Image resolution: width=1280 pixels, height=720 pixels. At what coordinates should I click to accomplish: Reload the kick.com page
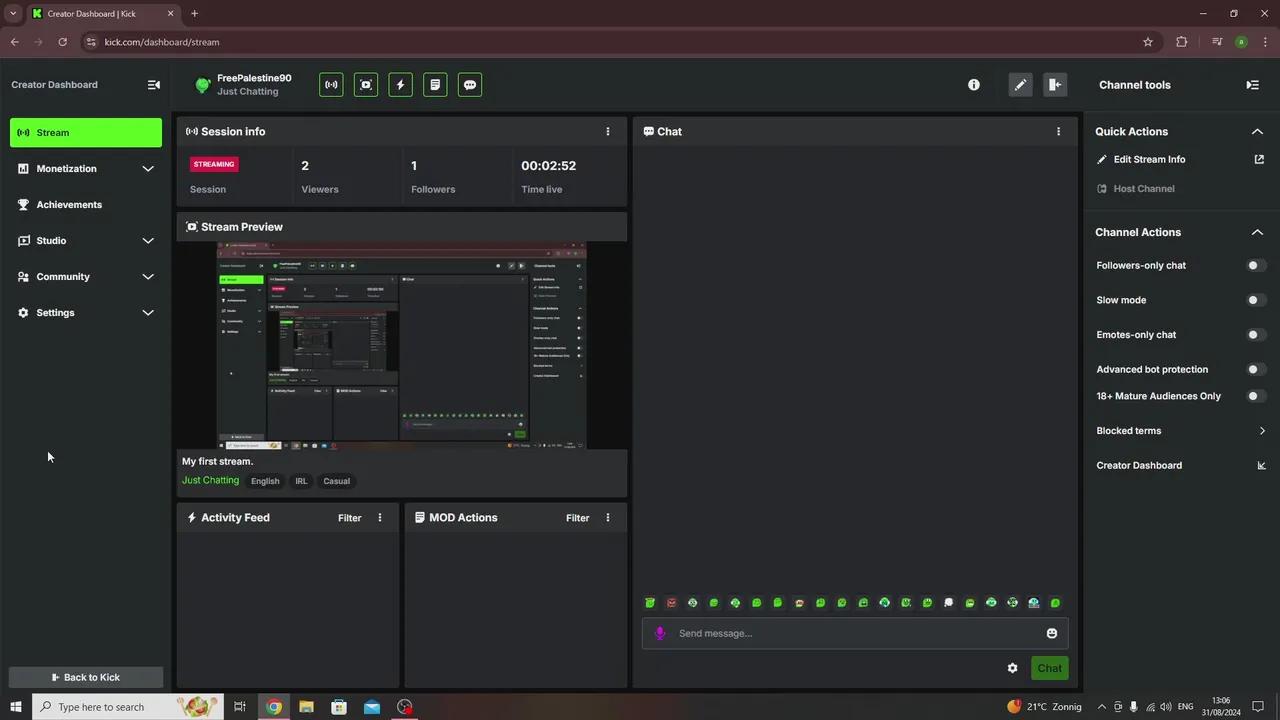(62, 42)
